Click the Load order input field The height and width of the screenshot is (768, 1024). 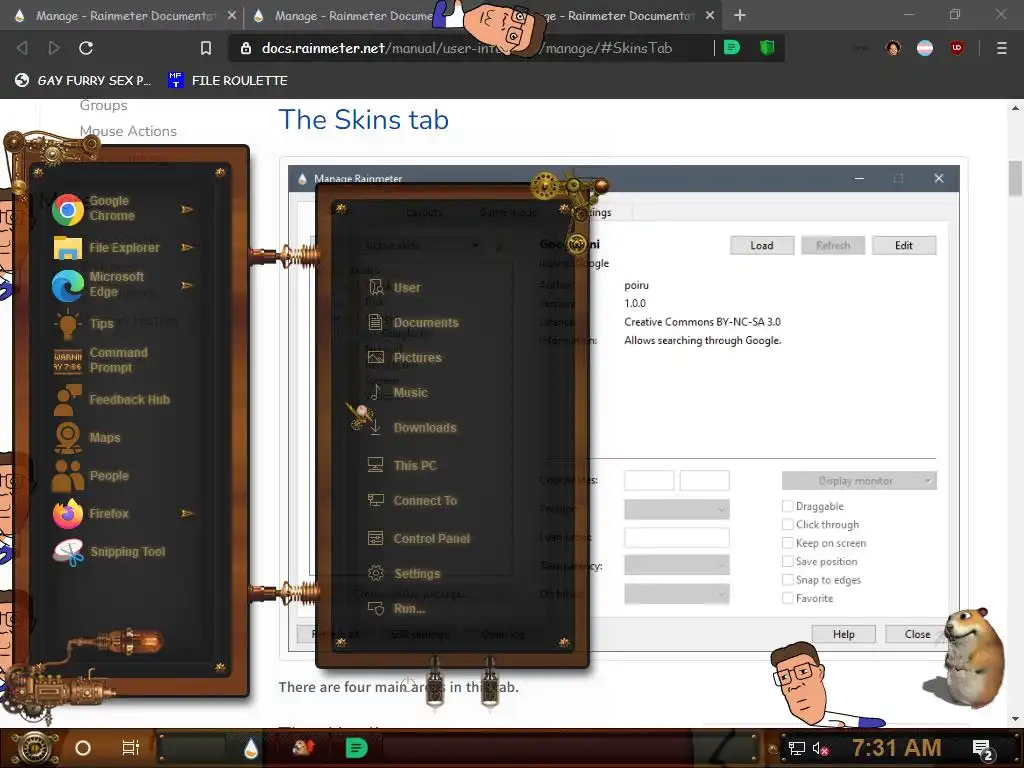point(677,537)
